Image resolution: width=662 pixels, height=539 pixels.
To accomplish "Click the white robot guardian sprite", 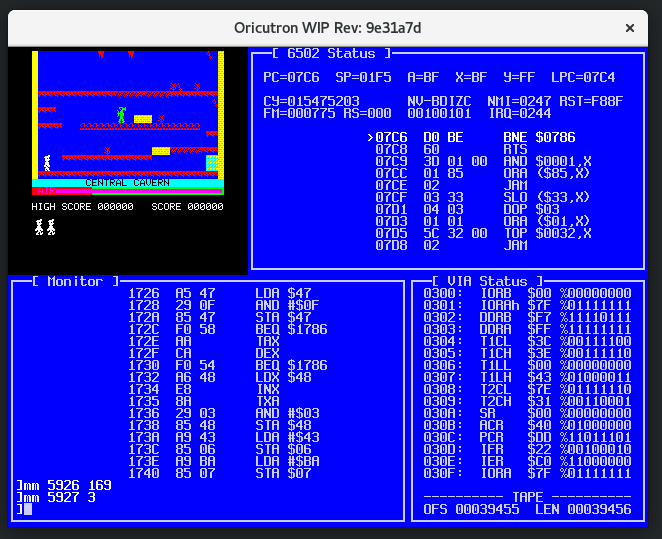I will pos(47,163).
